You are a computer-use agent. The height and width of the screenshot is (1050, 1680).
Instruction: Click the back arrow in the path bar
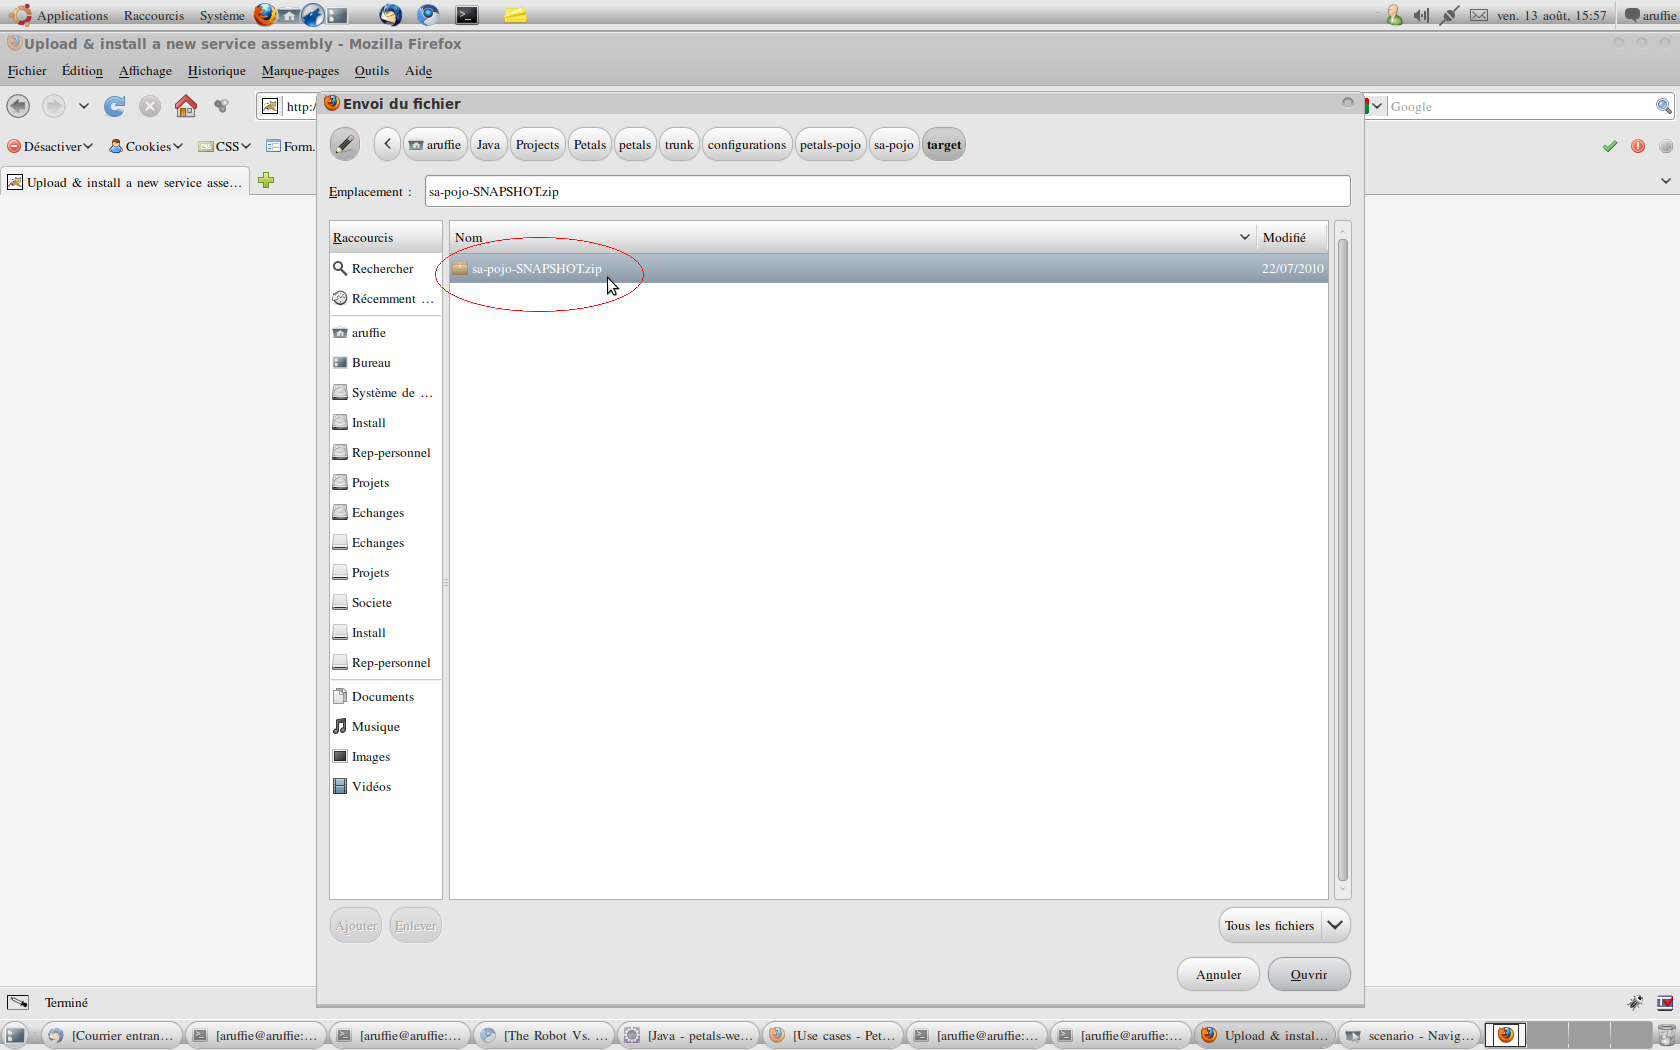(387, 145)
